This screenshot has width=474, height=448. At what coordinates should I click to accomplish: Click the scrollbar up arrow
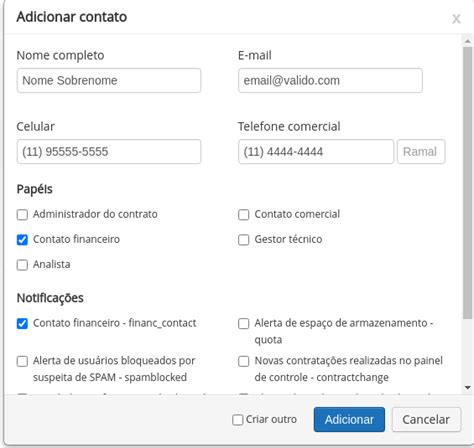pos(468,41)
